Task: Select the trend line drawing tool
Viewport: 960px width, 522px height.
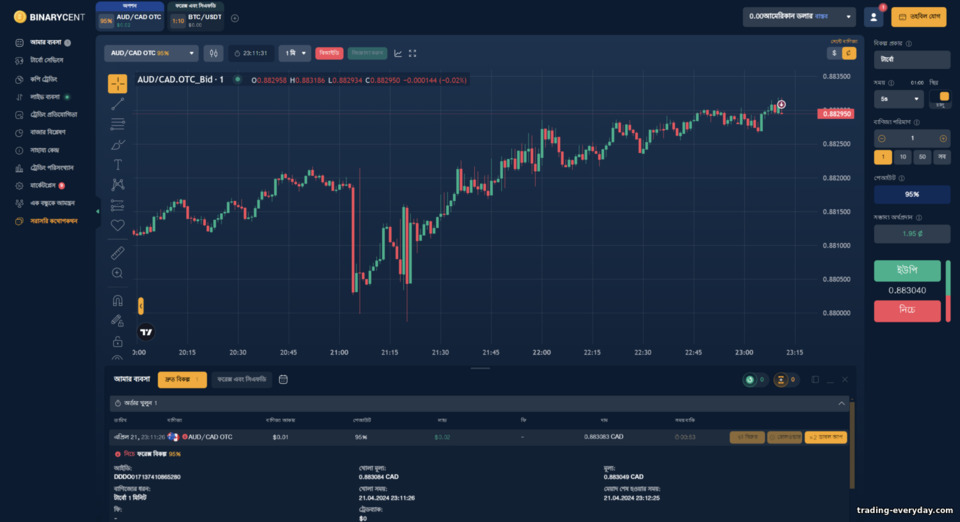Action: point(118,104)
